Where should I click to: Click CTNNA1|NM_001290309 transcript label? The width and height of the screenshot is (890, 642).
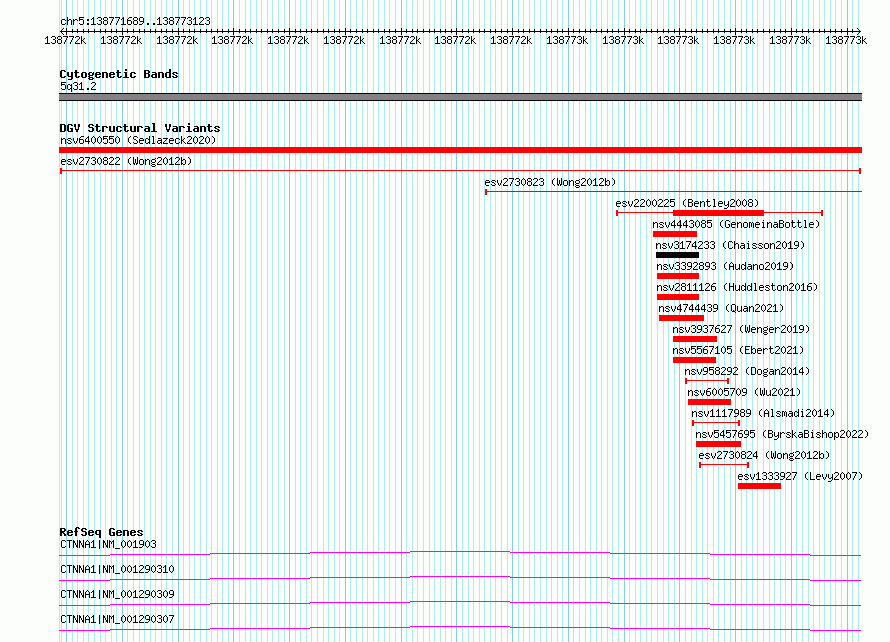coord(117,594)
